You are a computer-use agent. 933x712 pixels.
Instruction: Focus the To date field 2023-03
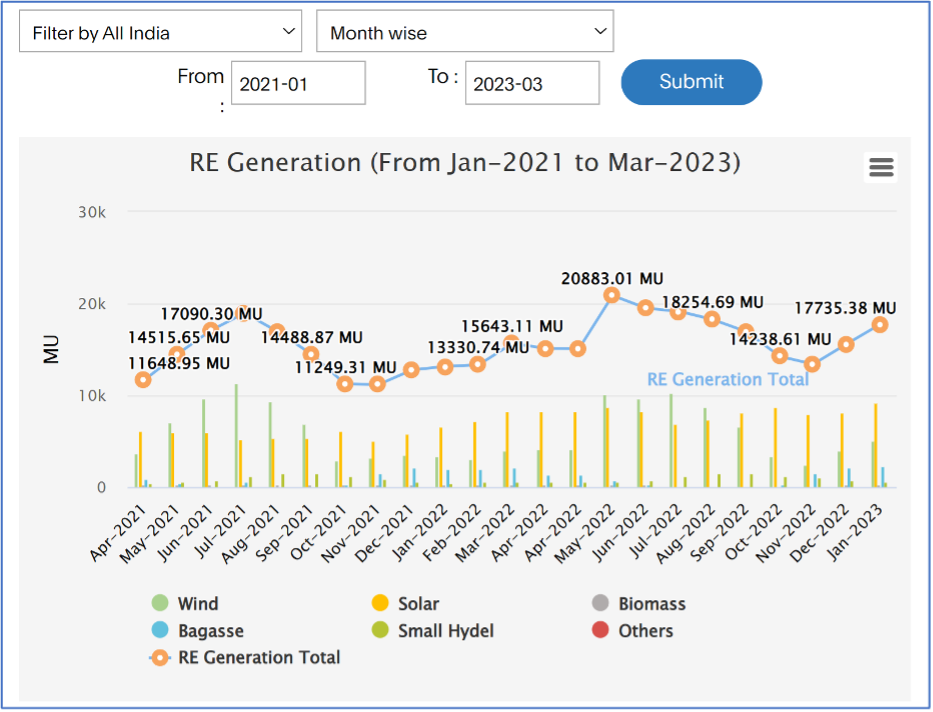click(532, 84)
